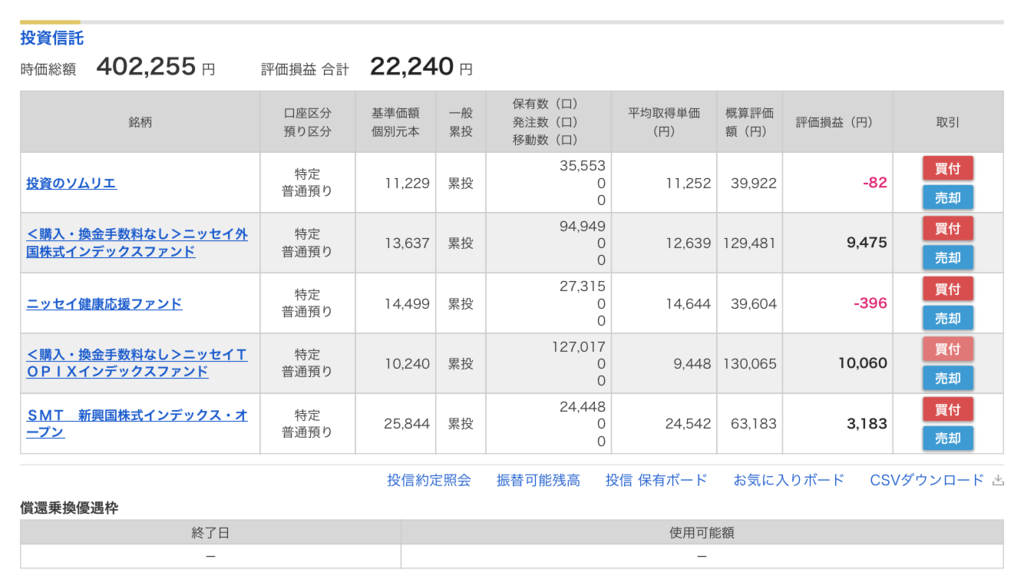Select the 14,499 base price cell
This screenshot has height=576, width=1024.
click(407, 304)
